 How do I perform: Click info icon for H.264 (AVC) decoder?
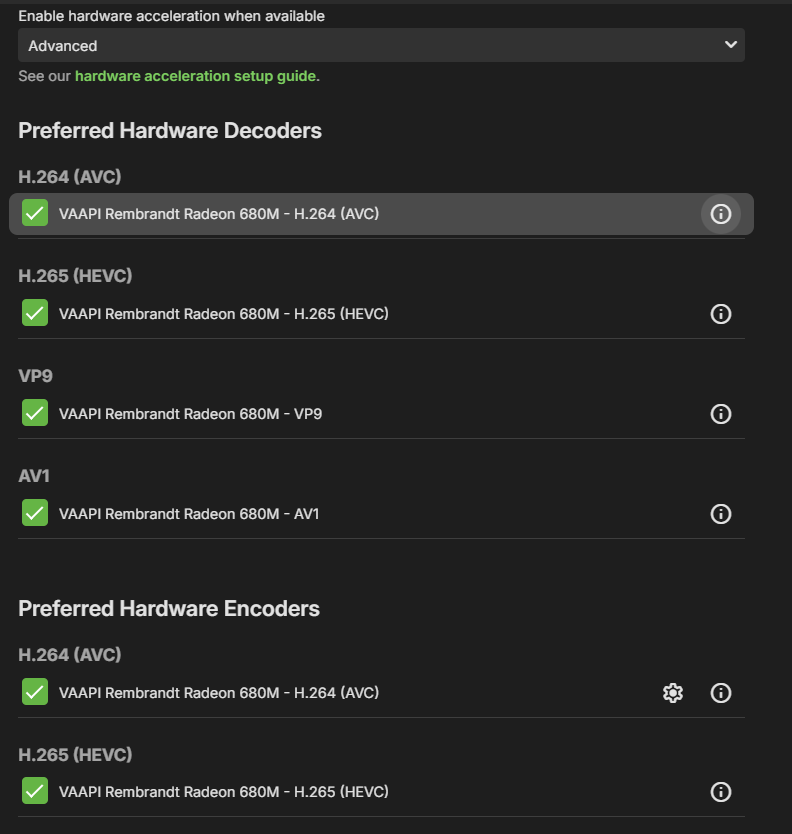tap(720, 214)
